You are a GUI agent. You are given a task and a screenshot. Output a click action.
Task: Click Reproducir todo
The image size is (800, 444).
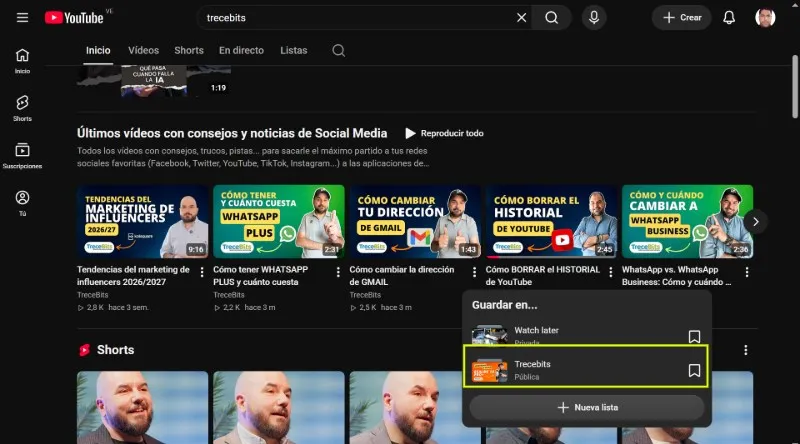[x=444, y=133]
